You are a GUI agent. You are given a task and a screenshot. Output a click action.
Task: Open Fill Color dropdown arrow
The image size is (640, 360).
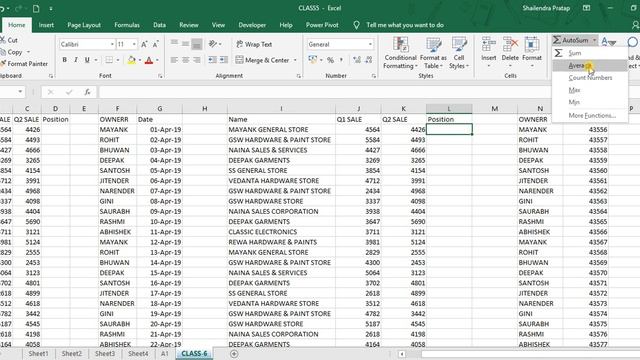140,60
